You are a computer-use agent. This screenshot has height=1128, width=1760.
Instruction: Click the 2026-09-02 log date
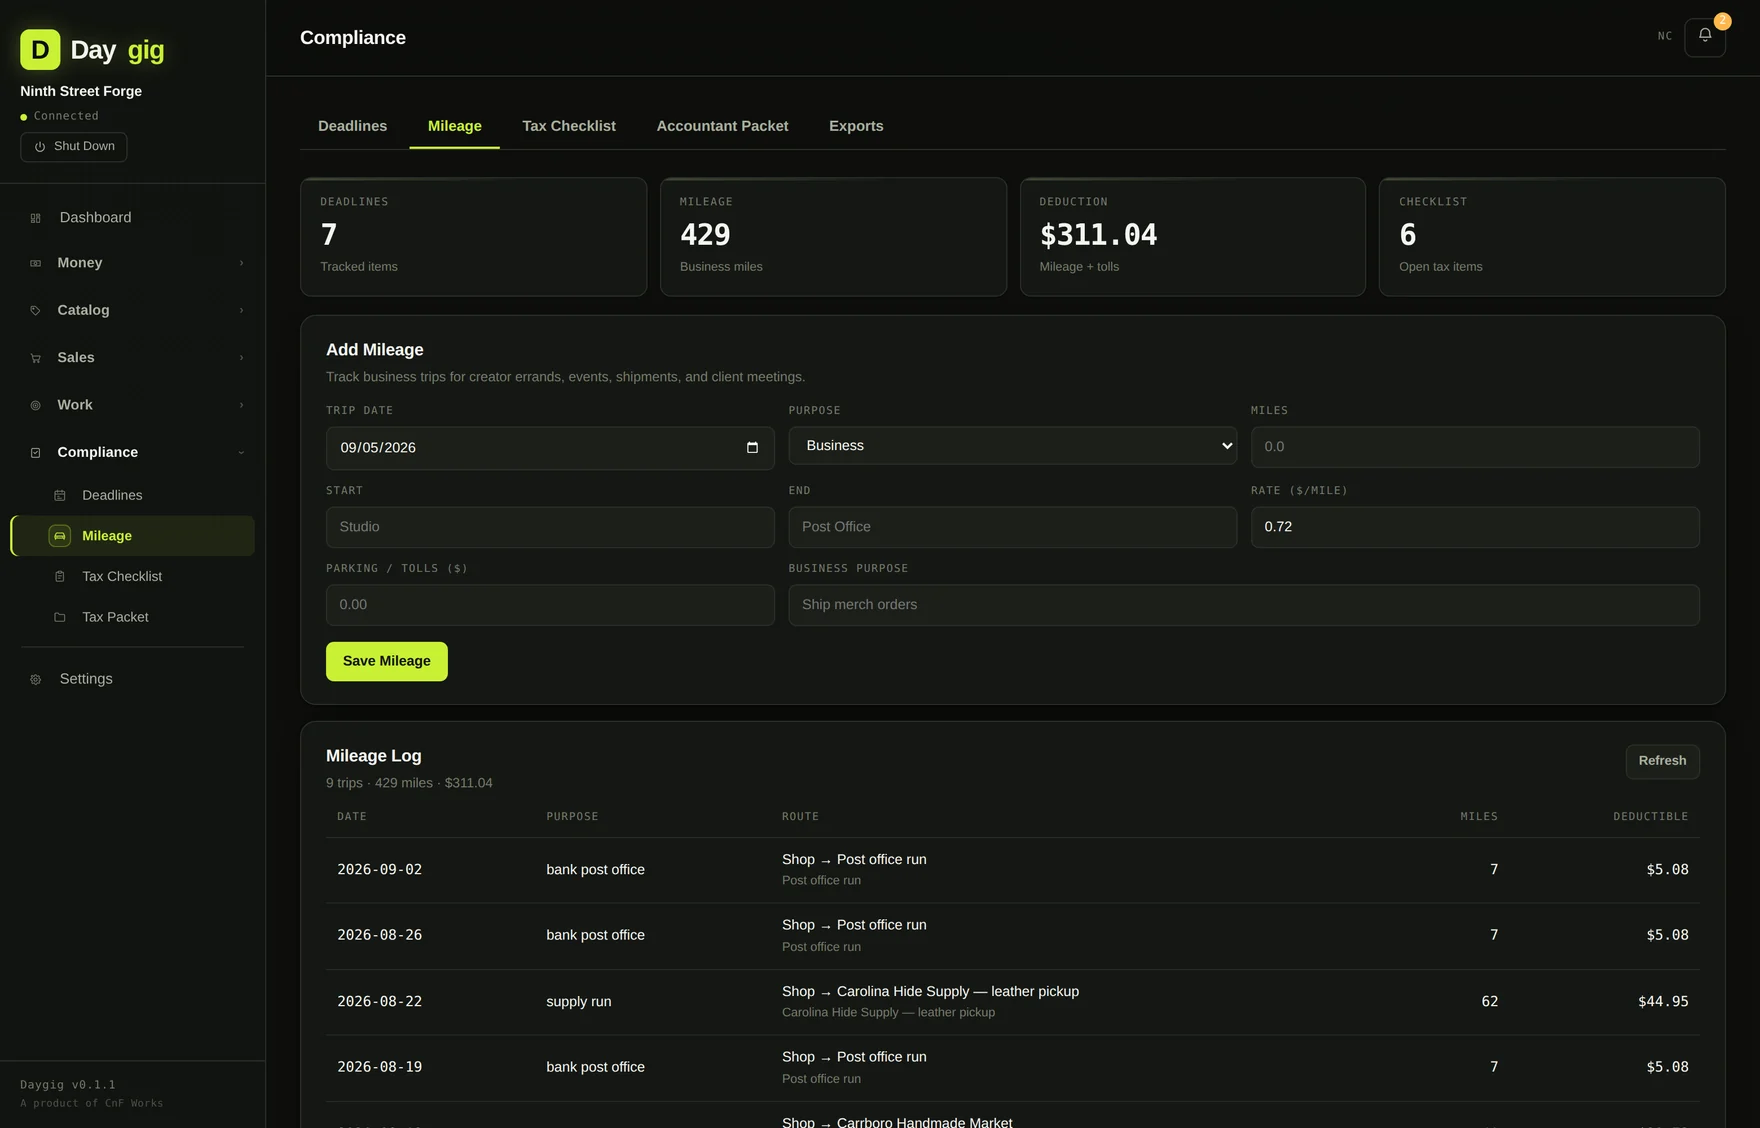click(x=379, y=870)
